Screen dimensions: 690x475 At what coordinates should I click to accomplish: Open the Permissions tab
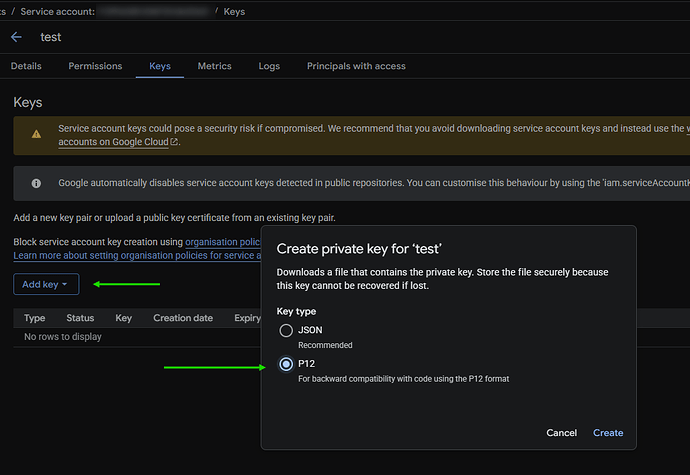coord(95,66)
